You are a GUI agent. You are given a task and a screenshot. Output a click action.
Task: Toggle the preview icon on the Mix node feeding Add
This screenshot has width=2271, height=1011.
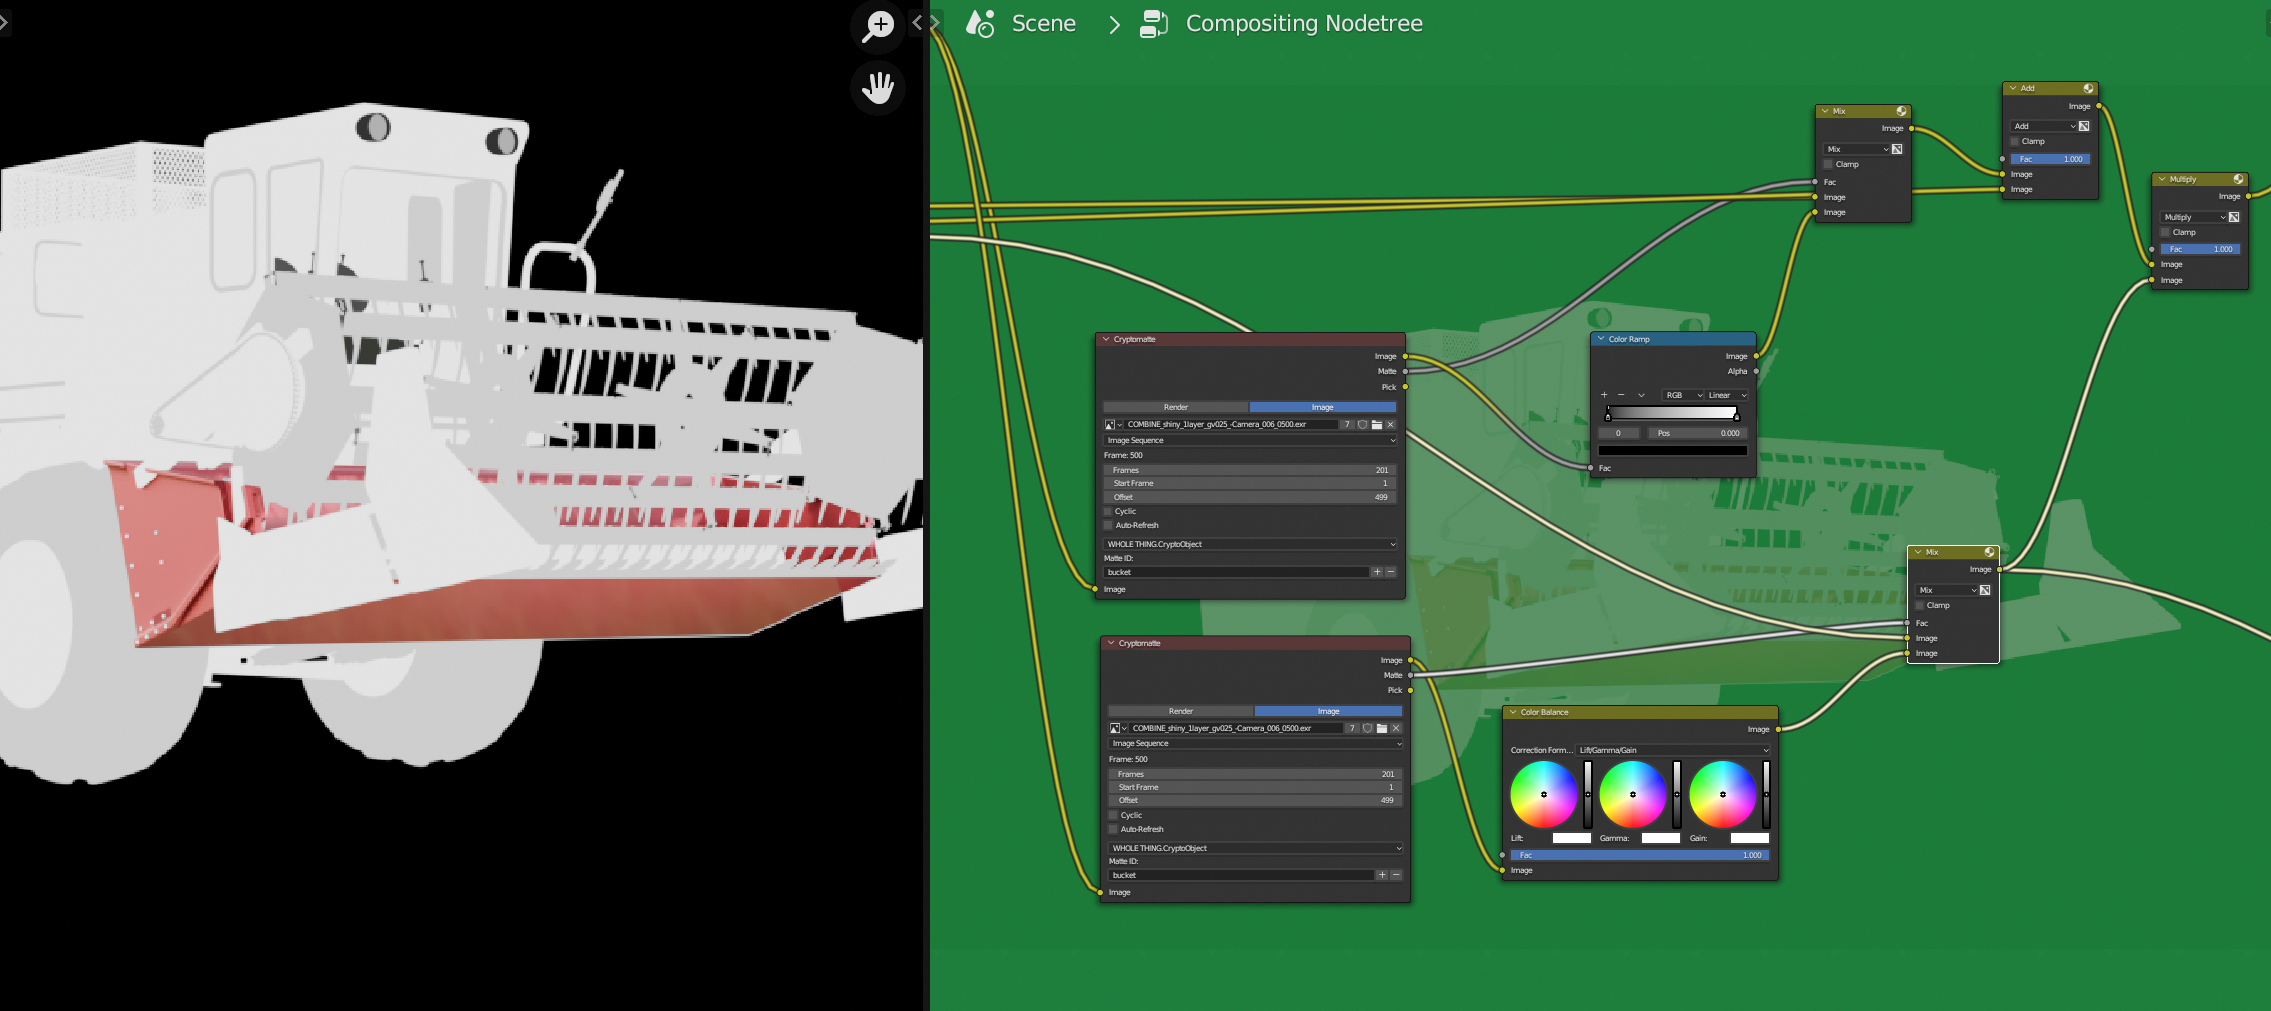tap(1901, 111)
